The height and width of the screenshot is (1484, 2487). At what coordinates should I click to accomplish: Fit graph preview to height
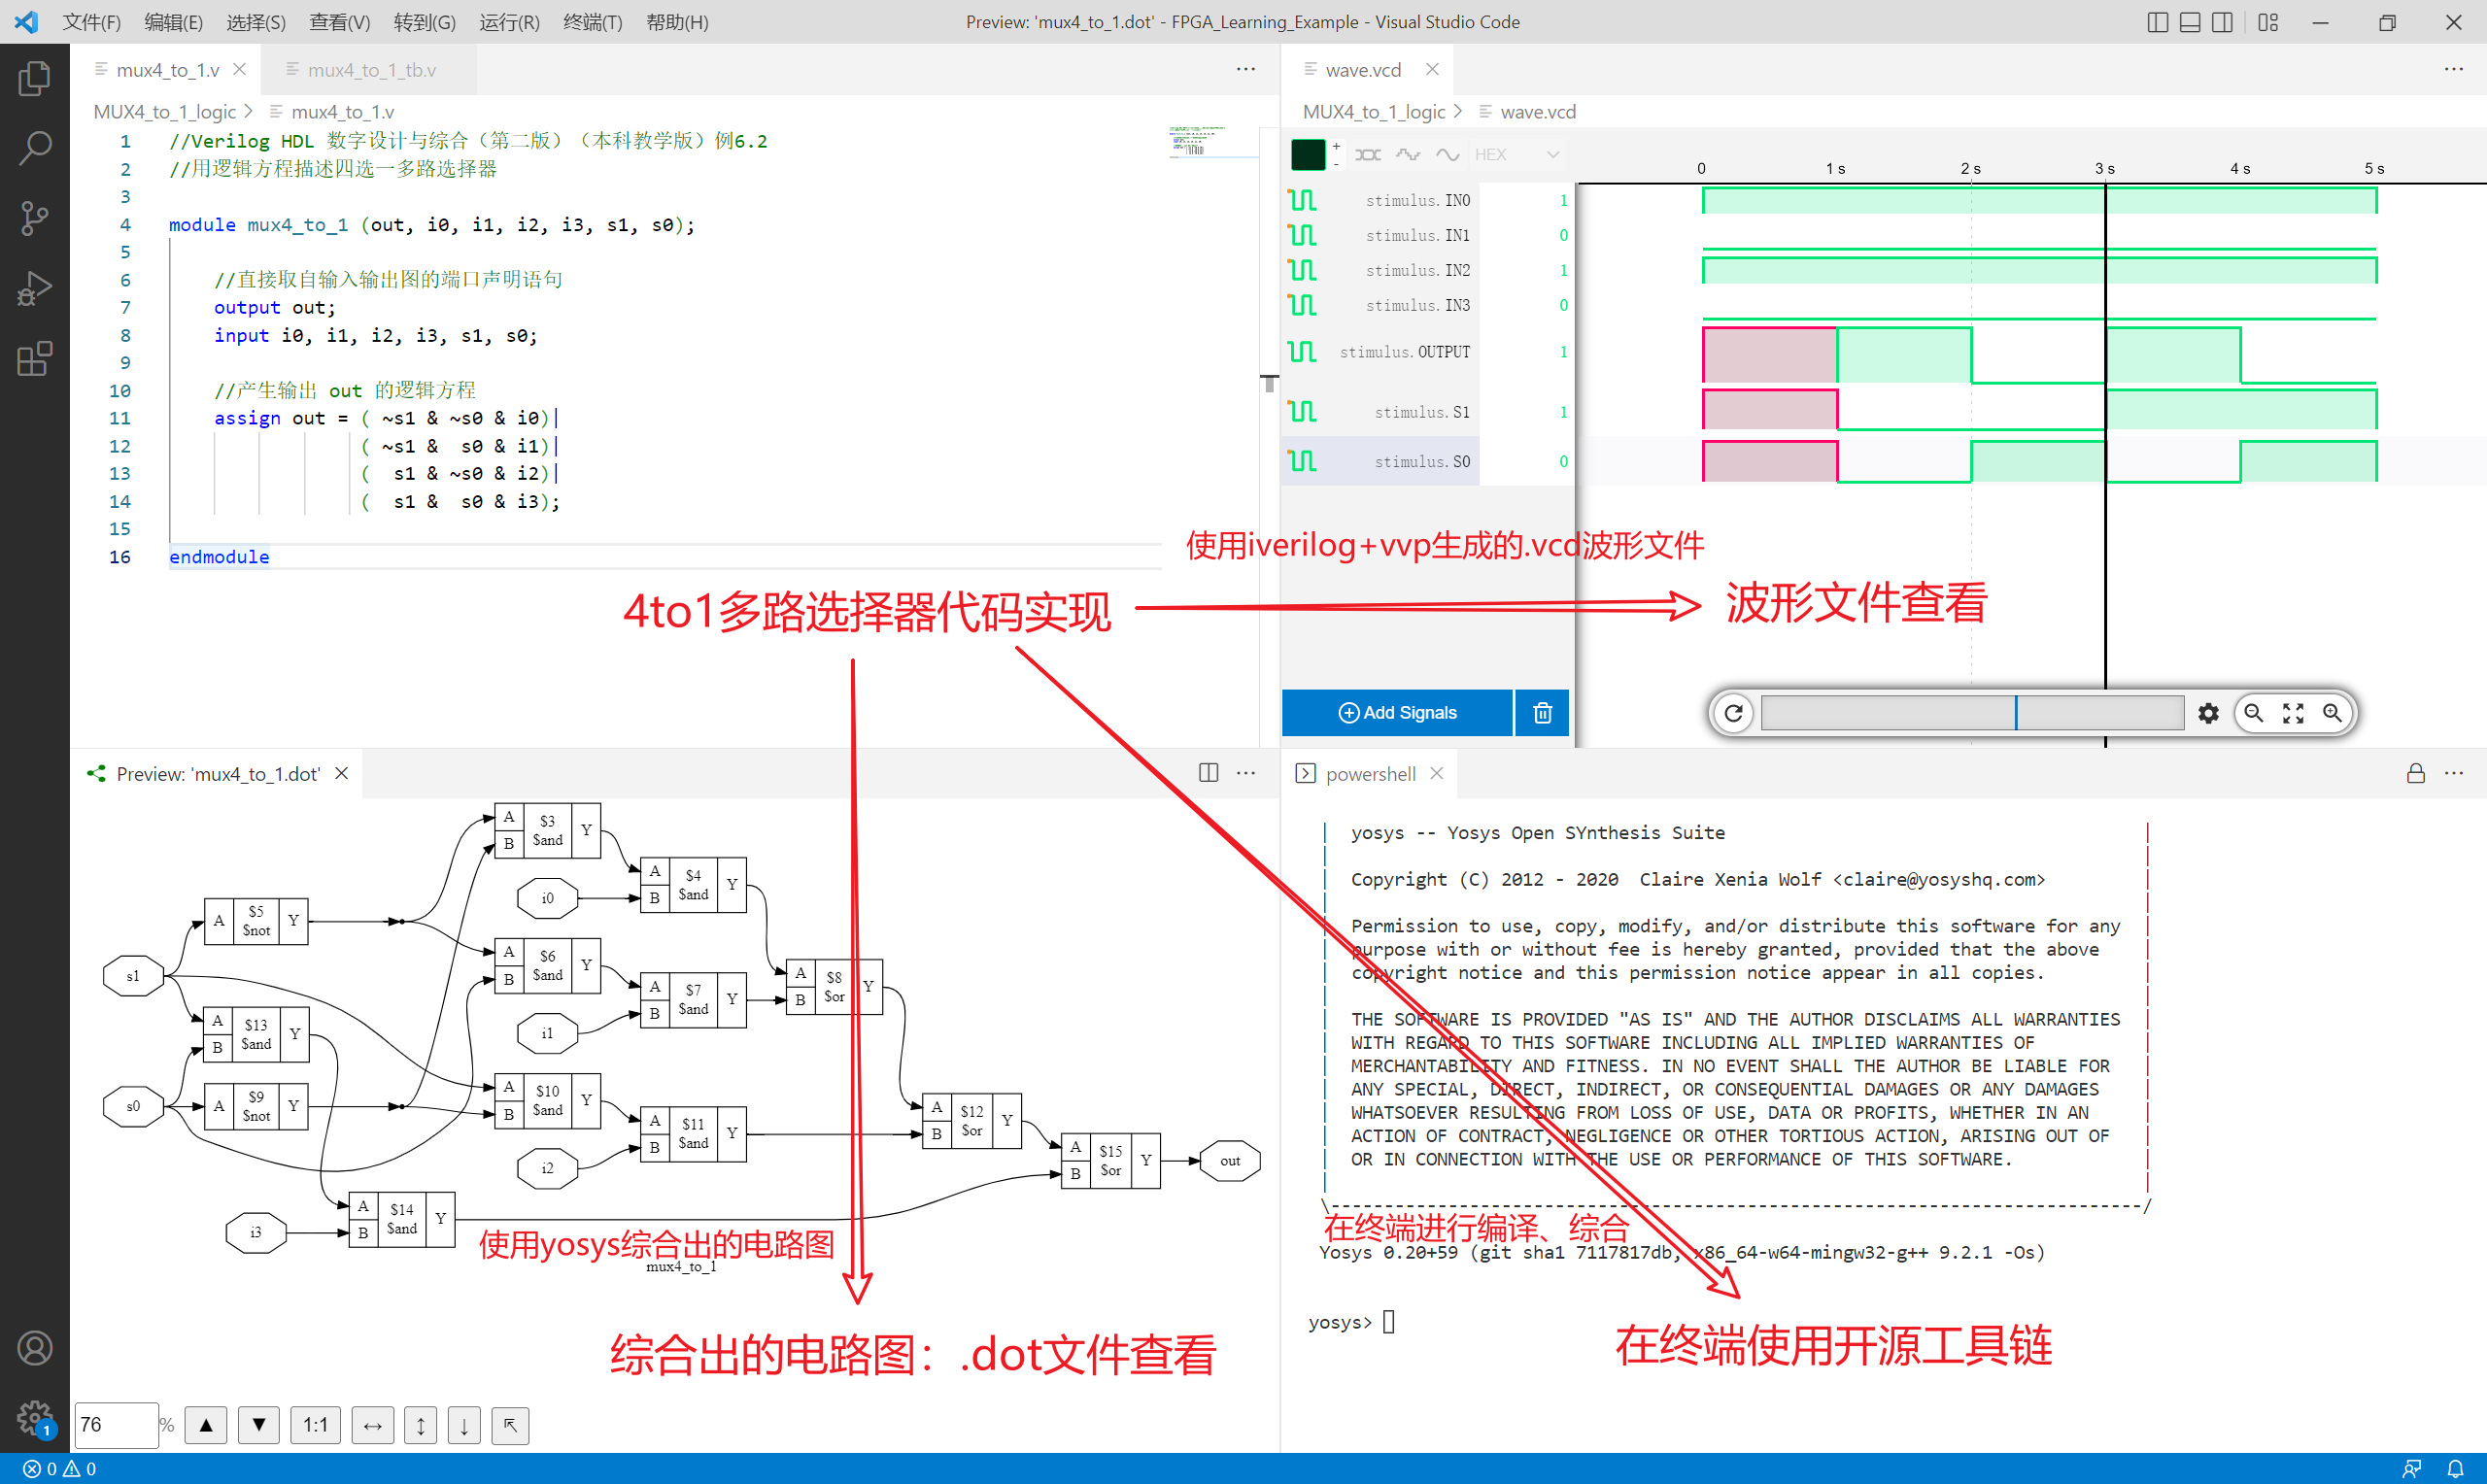click(421, 1425)
